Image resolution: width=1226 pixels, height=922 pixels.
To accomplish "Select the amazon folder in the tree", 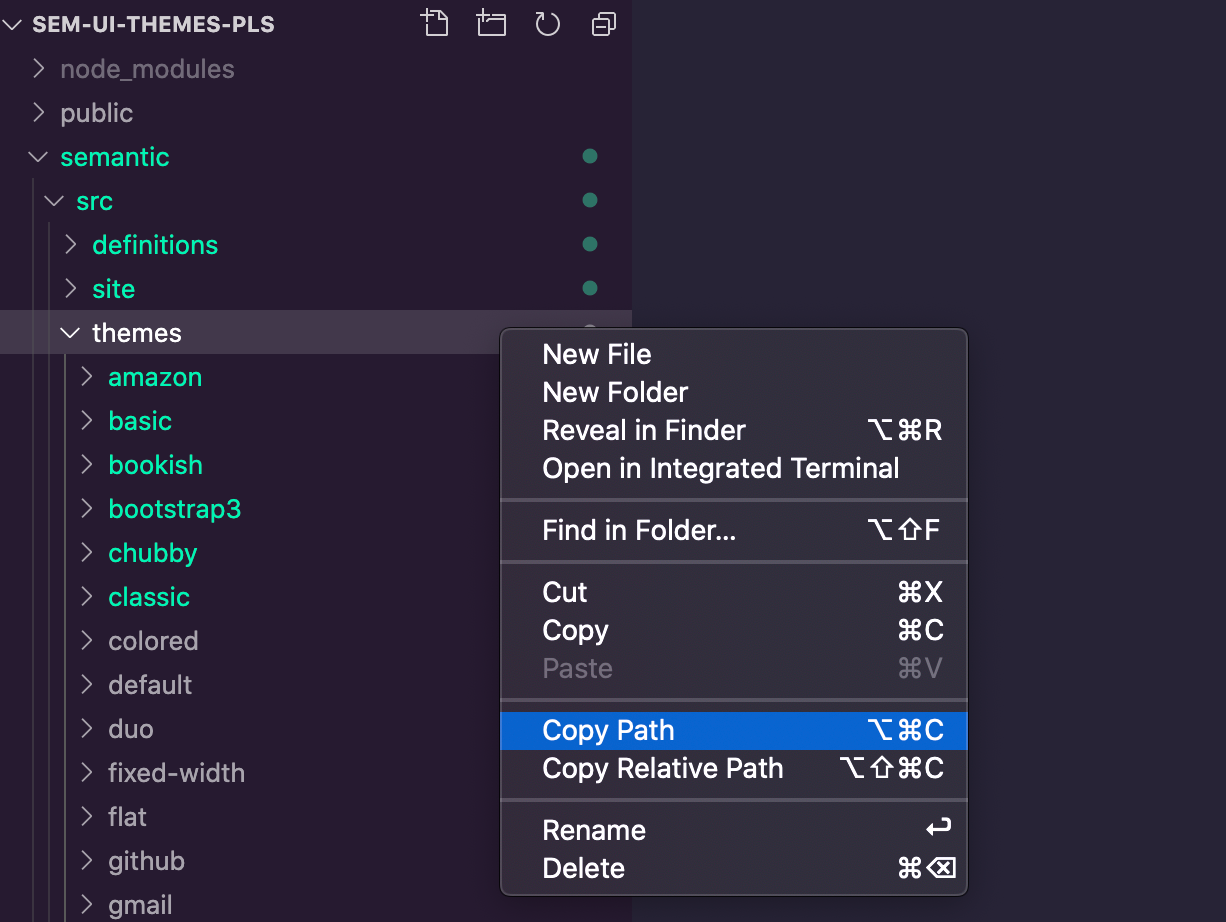I will (155, 377).
